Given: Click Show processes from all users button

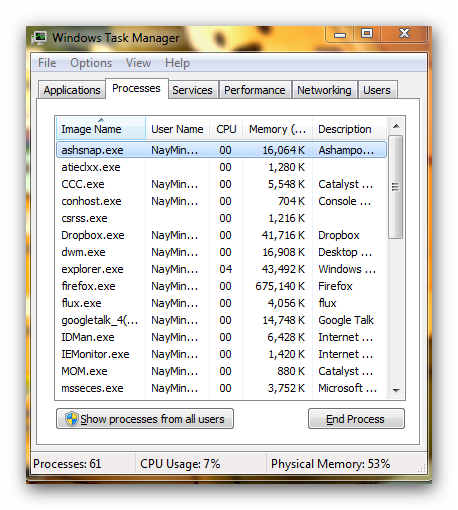Looking at the screenshot, I should (x=145, y=419).
